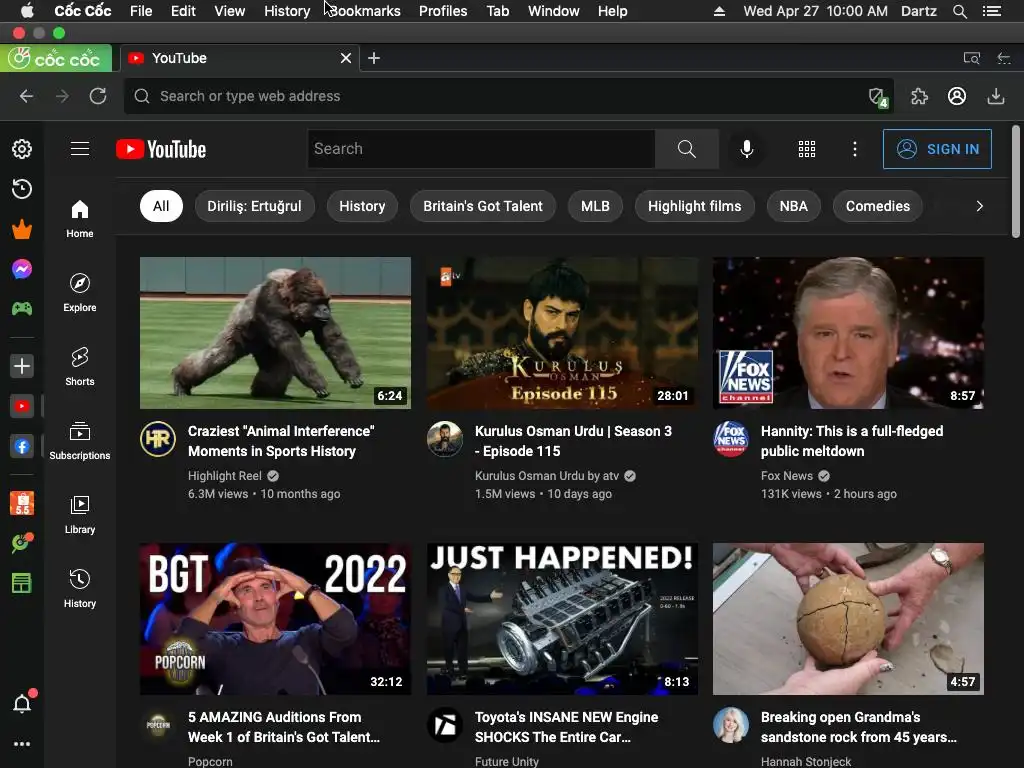This screenshot has height=768, width=1024.
Task: Open the browser profile account icon
Action: pos(957,96)
